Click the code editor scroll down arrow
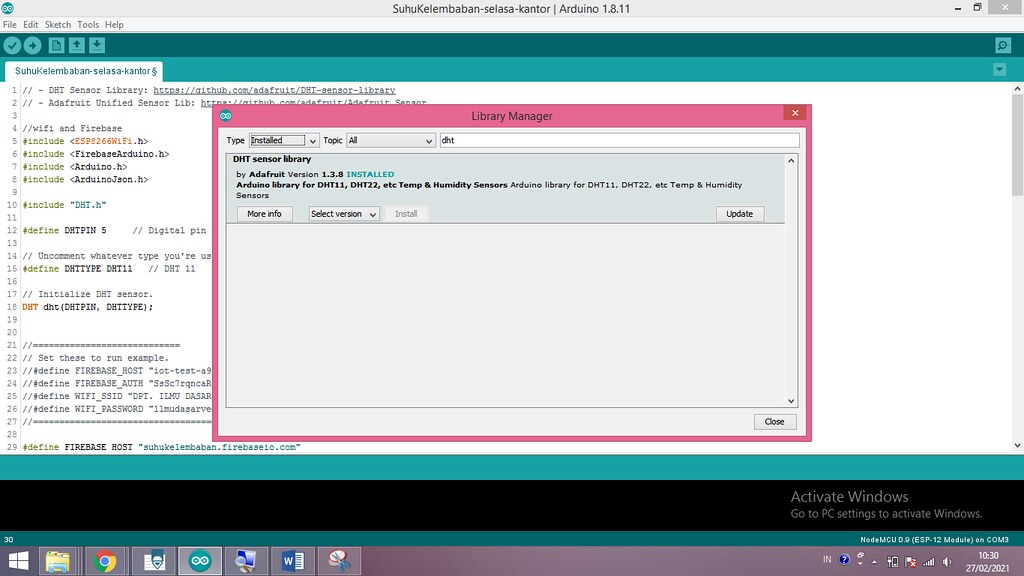 tap(1017, 445)
